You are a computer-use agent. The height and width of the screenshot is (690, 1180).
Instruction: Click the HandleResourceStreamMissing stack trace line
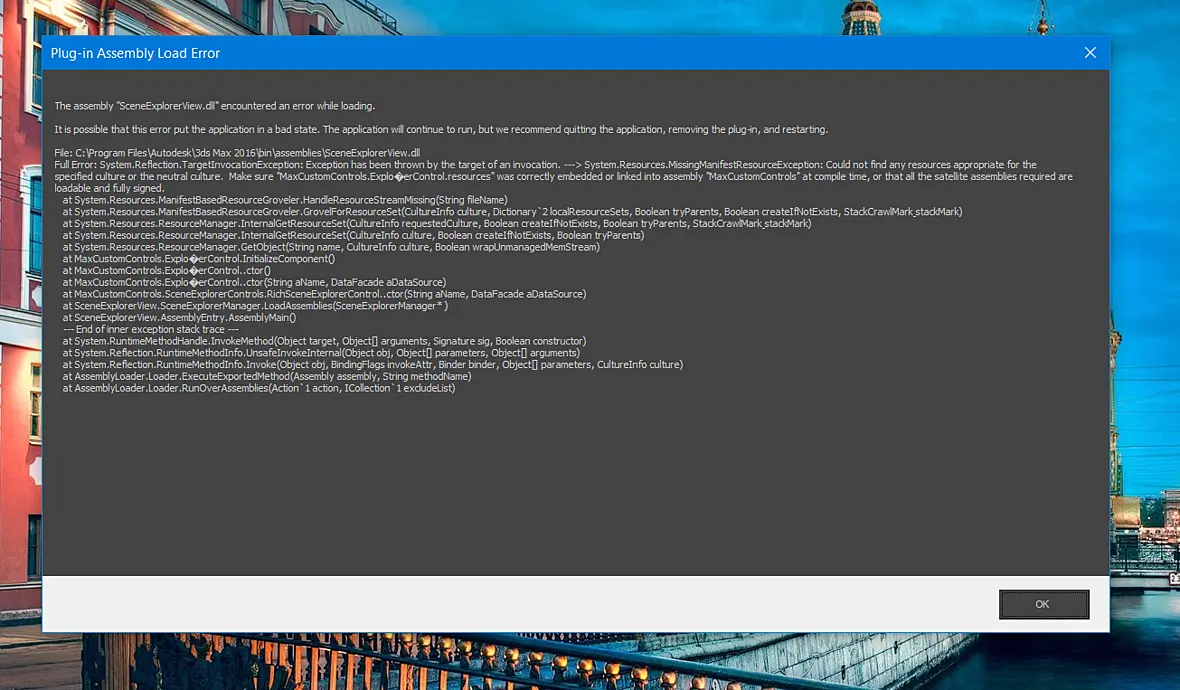coord(285,200)
